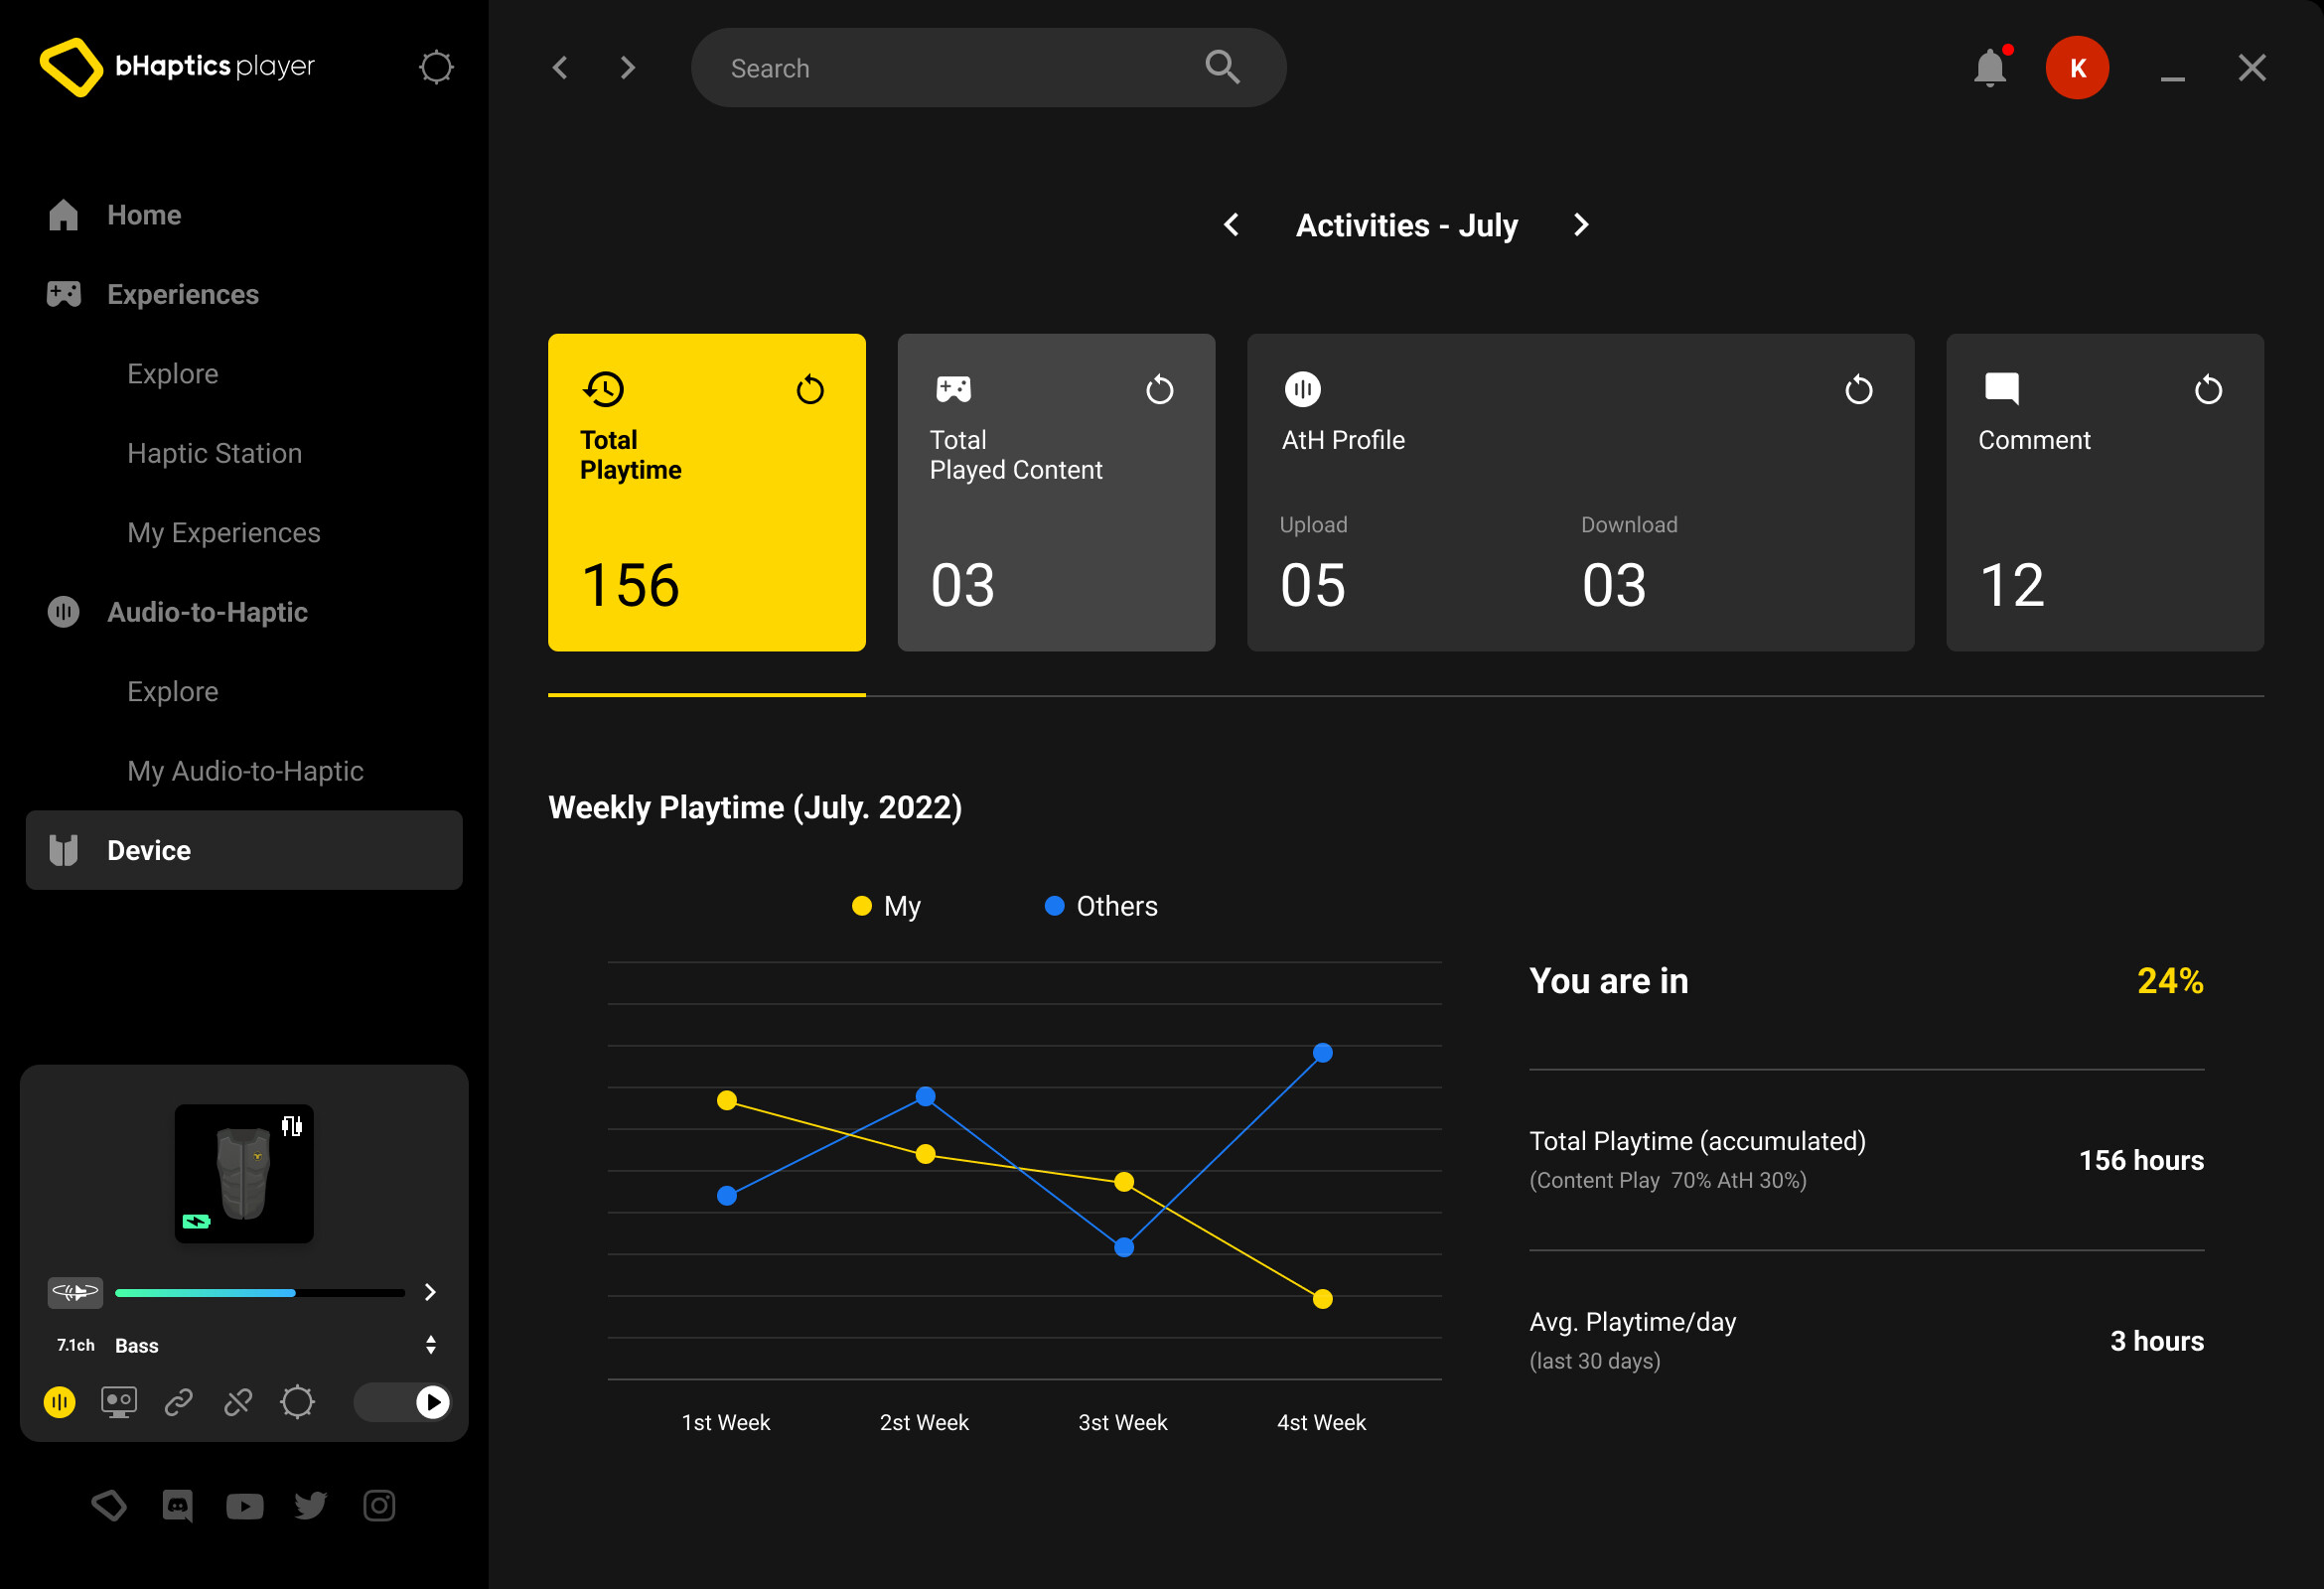Toggle the yellow audio-to-haptic mode button
The height and width of the screenshot is (1589, 2324).
60,1402
